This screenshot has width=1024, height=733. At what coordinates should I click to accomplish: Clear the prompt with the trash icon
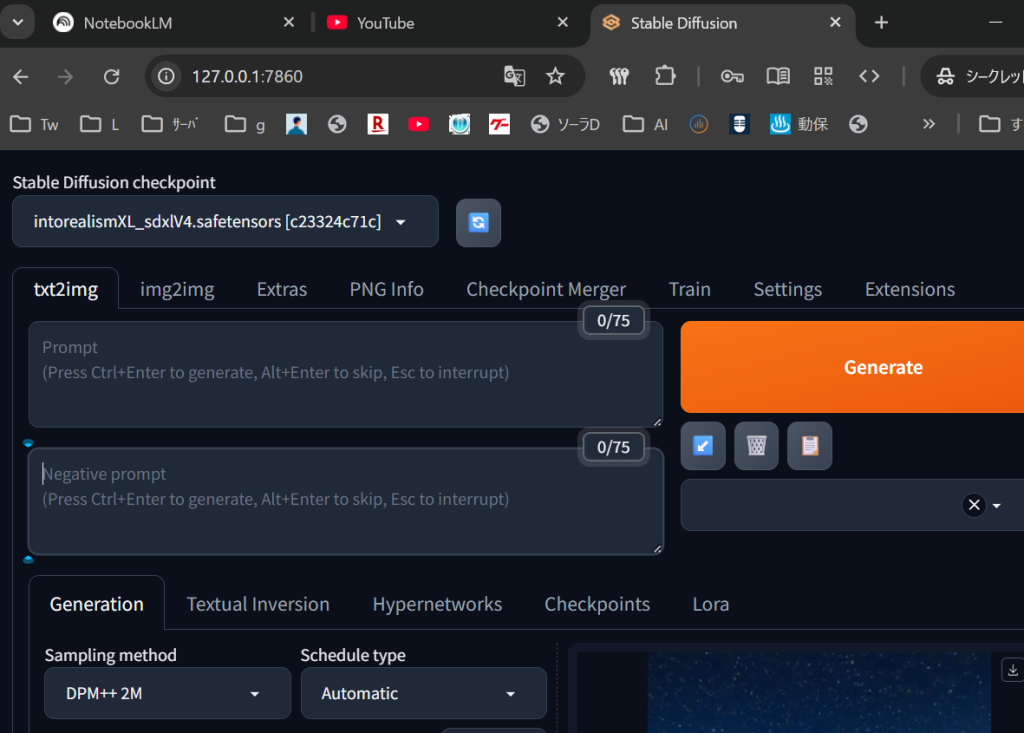756,446
